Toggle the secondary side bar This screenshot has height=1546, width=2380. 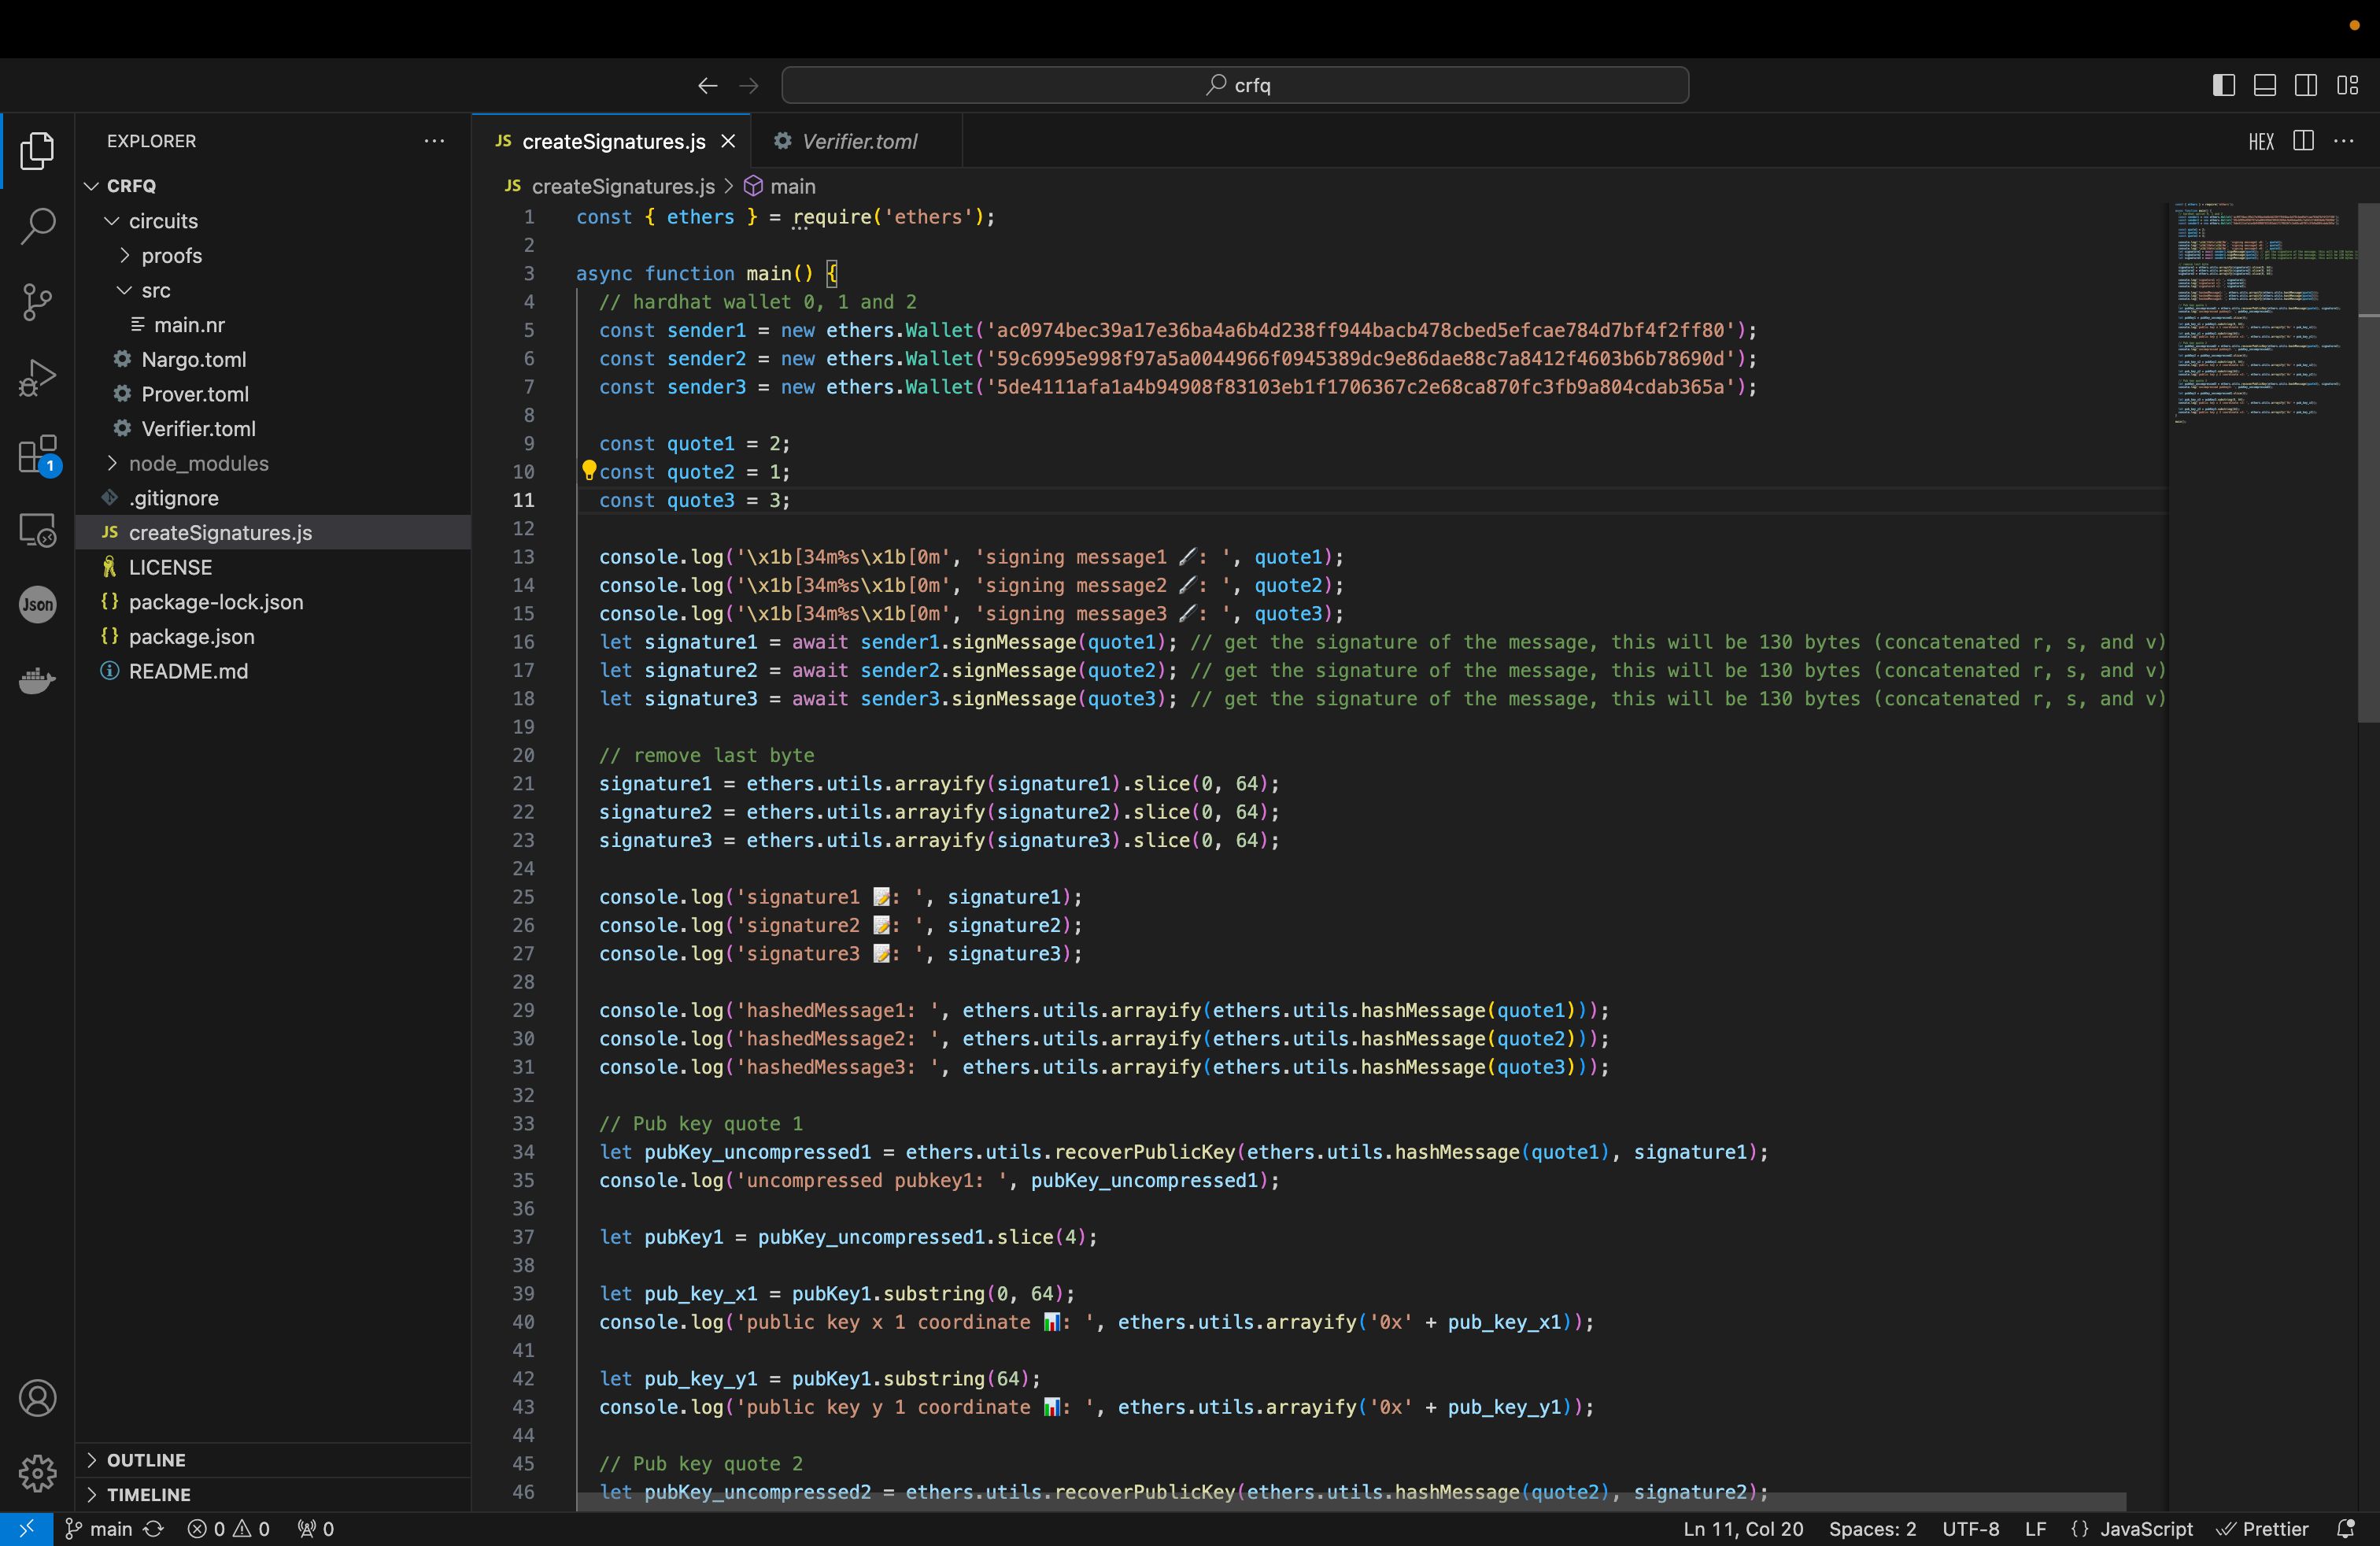(x=2306, y=86)
